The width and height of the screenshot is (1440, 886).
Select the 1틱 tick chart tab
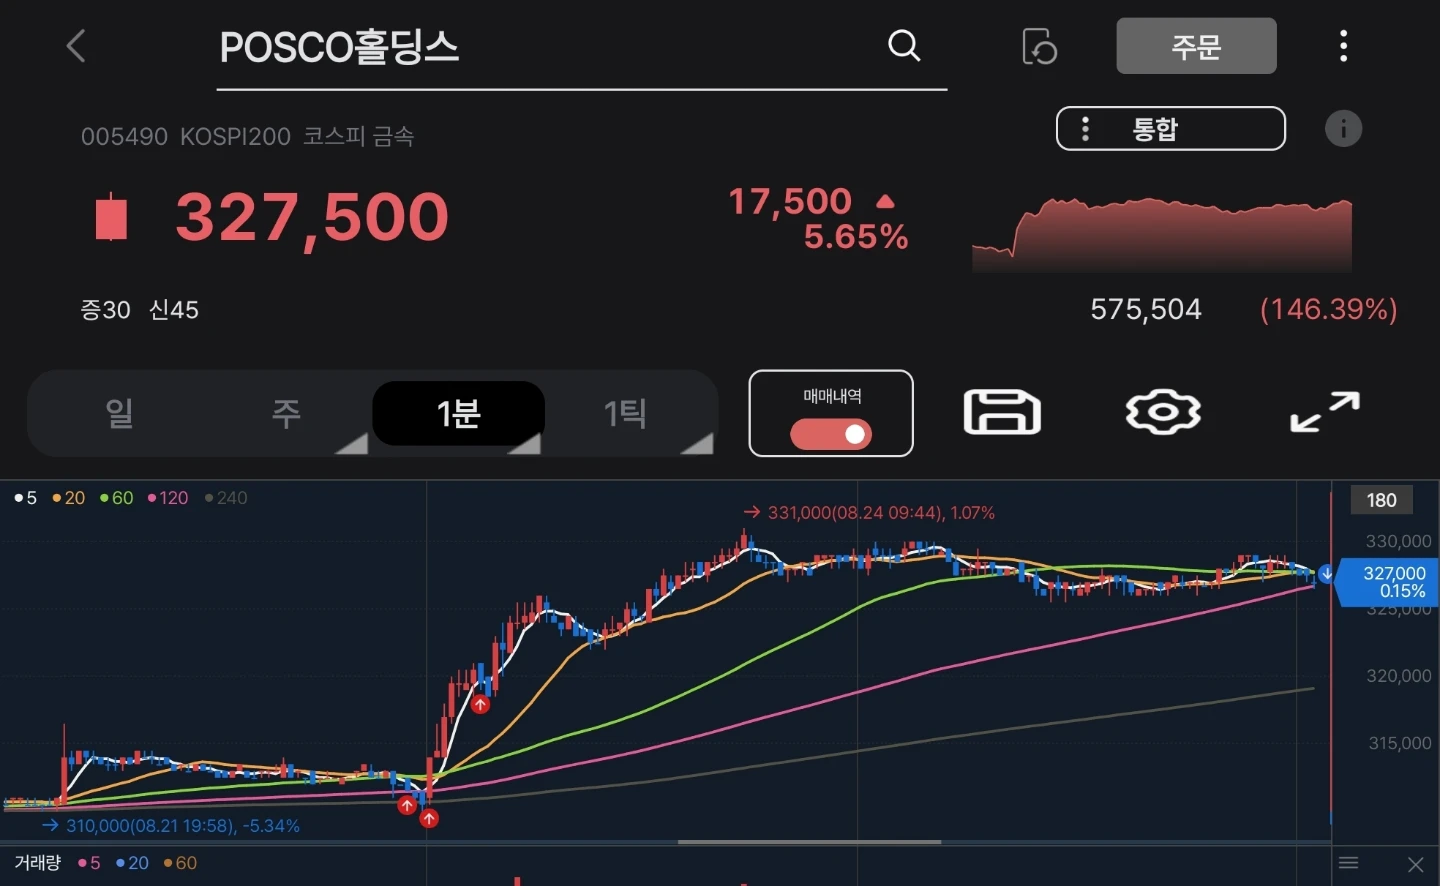point(626,413)
